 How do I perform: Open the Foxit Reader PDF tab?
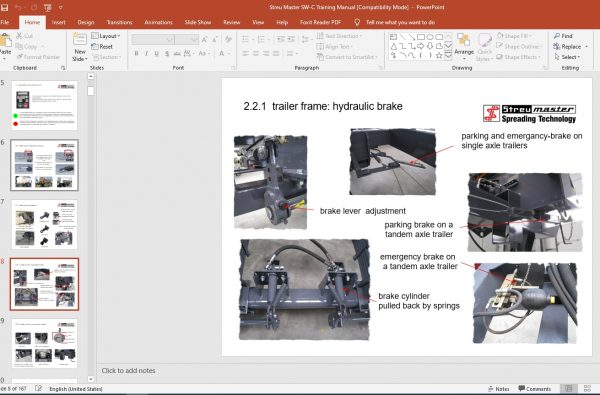tap(320, 22)
